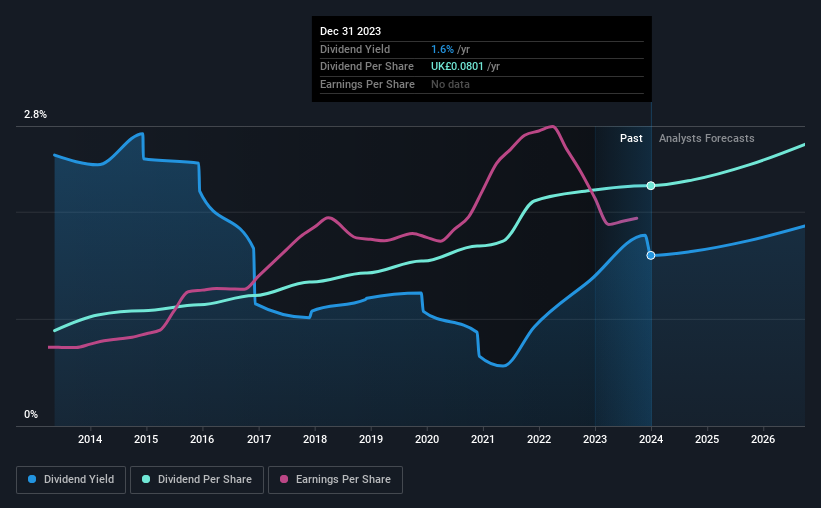Click the 2018 x-axis label

315,439
